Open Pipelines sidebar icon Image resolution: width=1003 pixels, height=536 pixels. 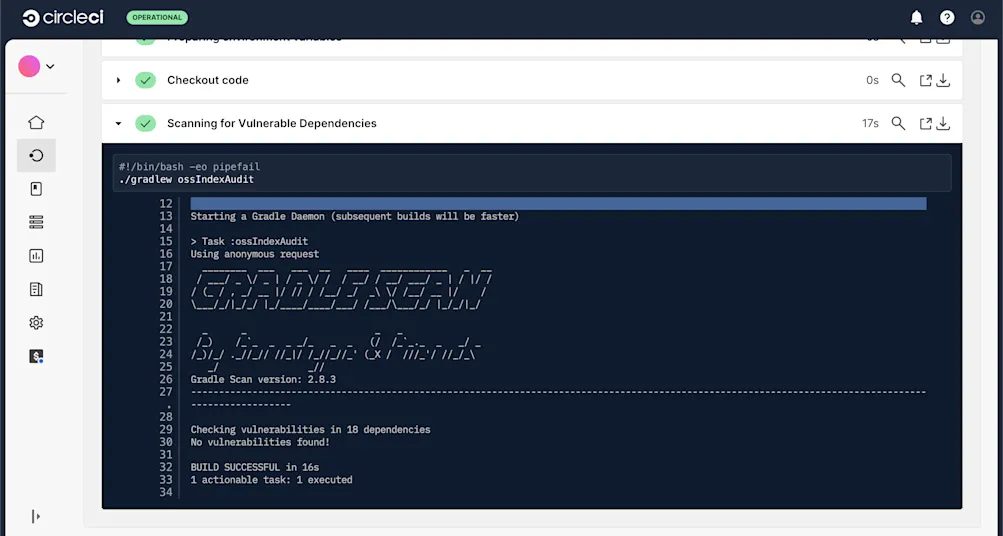36,155
